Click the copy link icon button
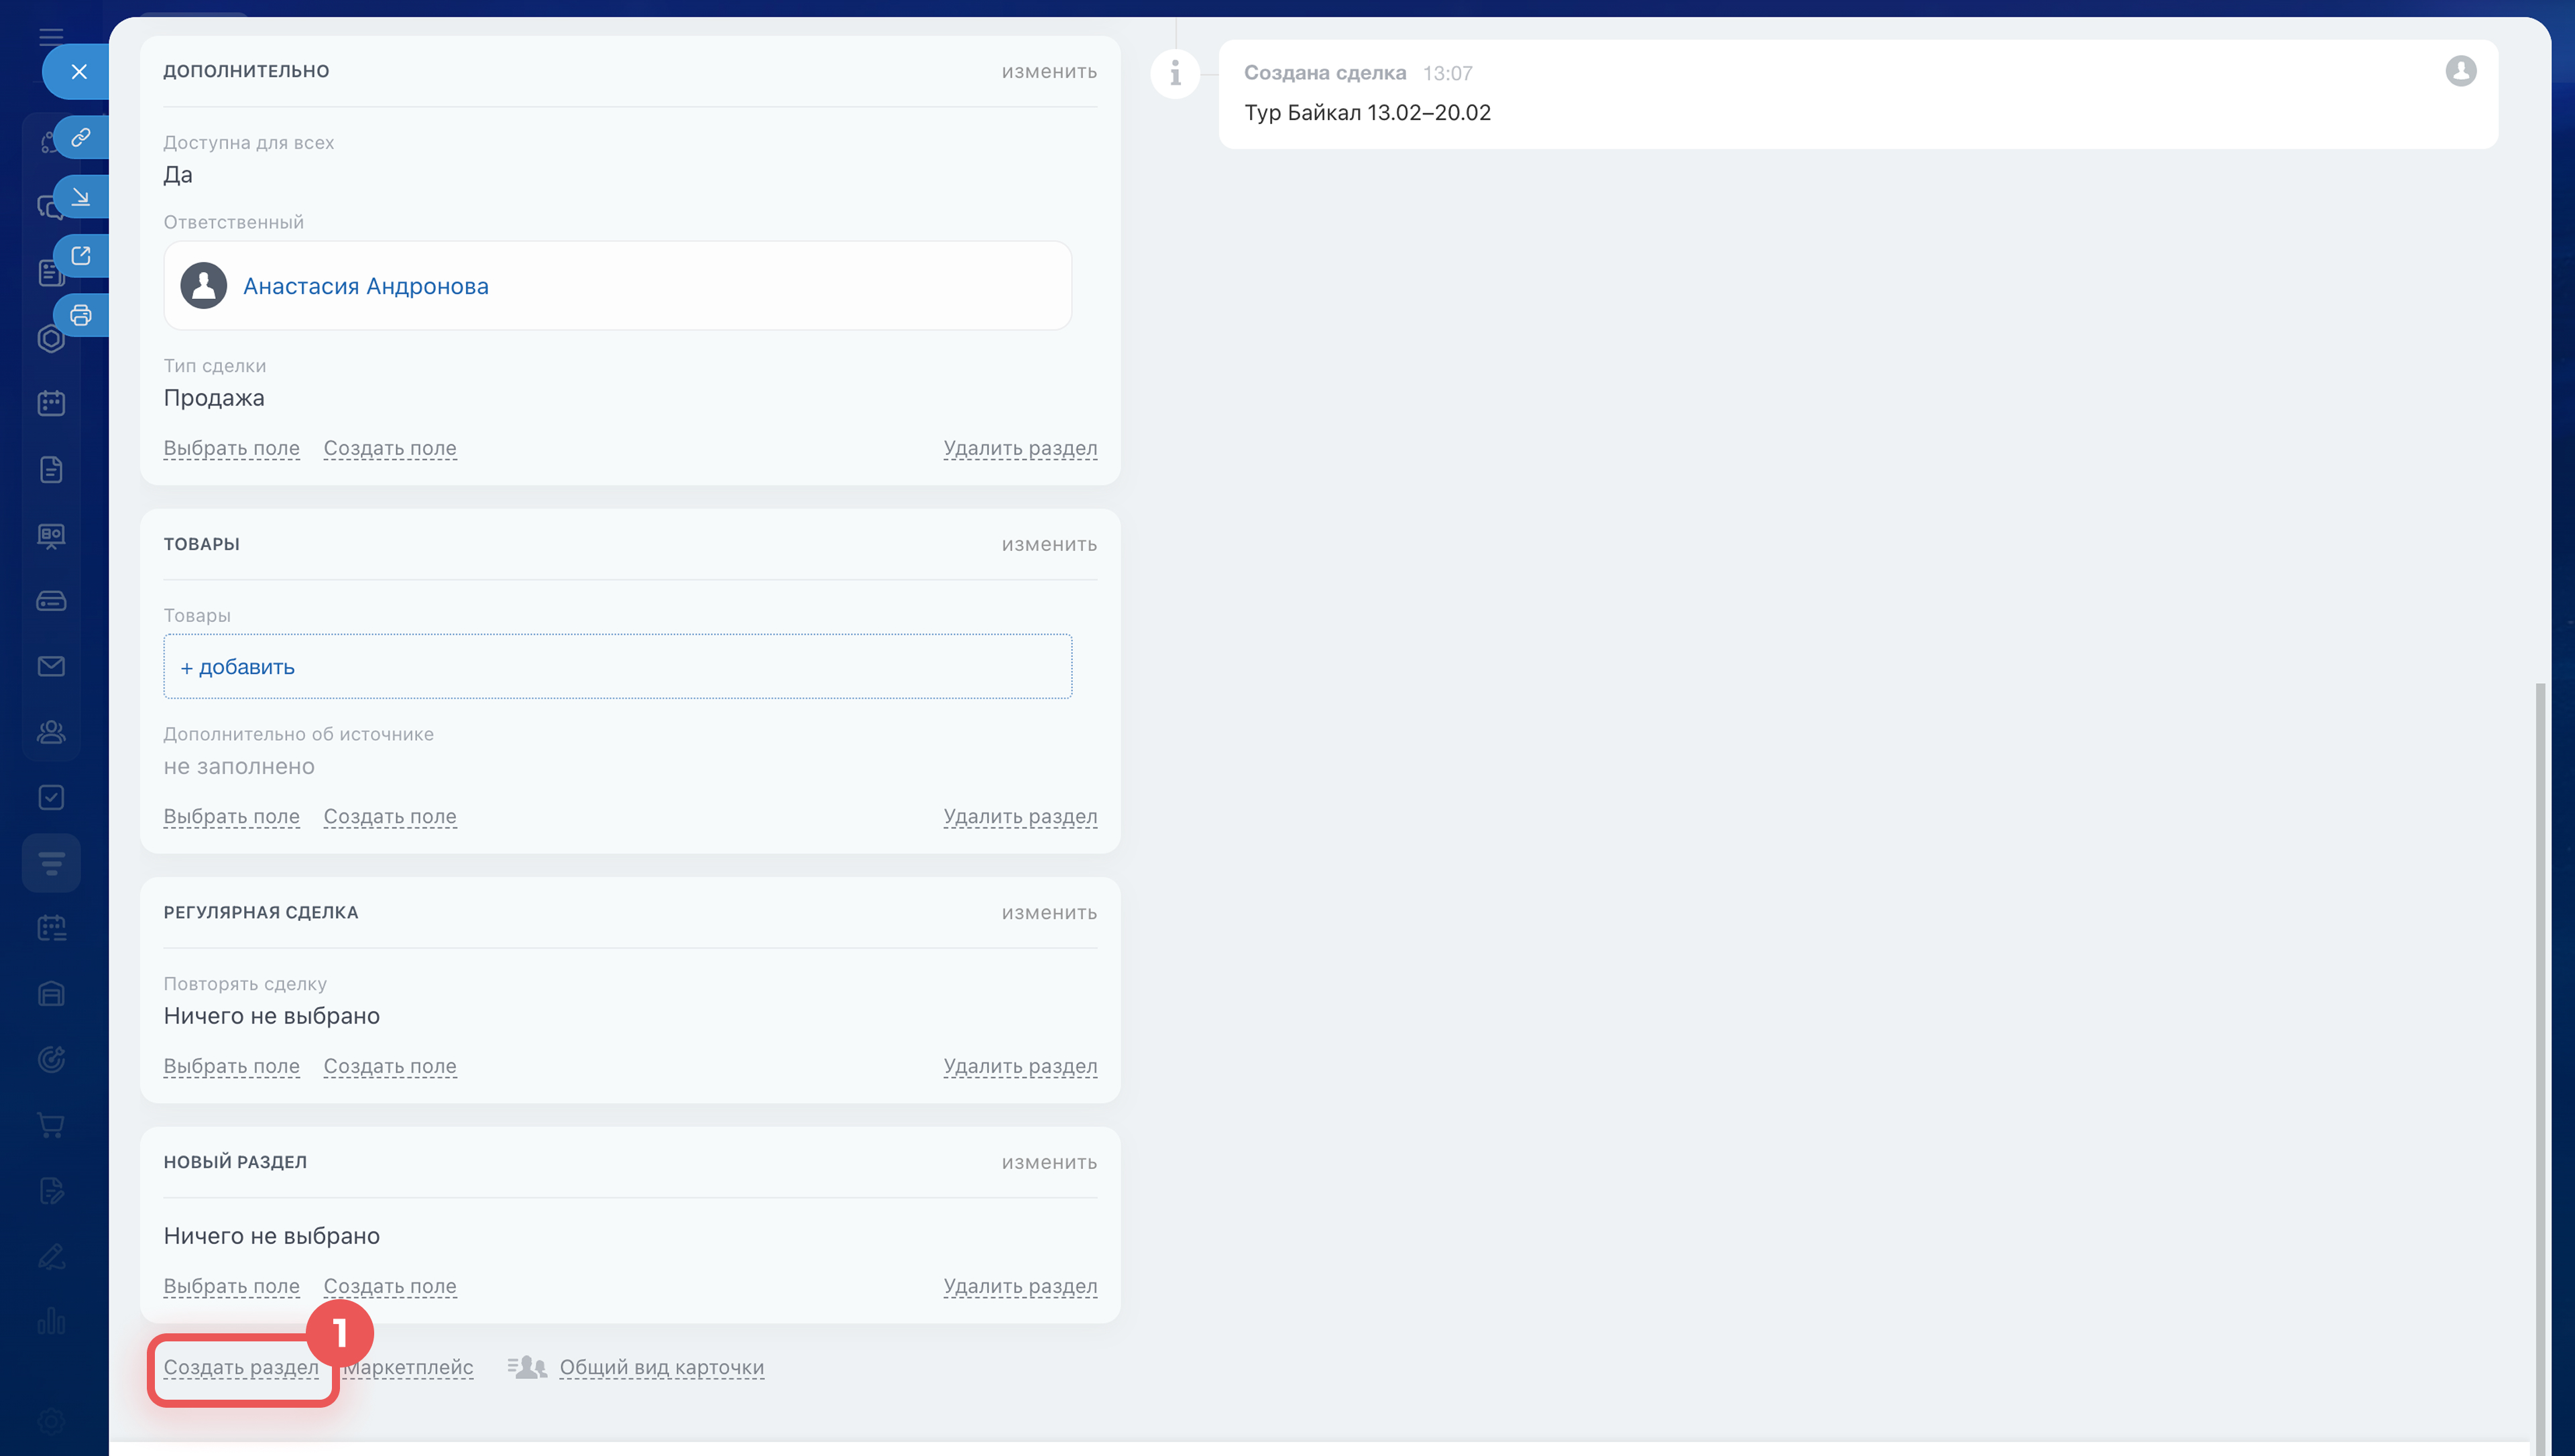The width and height of the screenshot is (2575, 1456). pyautogui.click(x=81, y=137)
